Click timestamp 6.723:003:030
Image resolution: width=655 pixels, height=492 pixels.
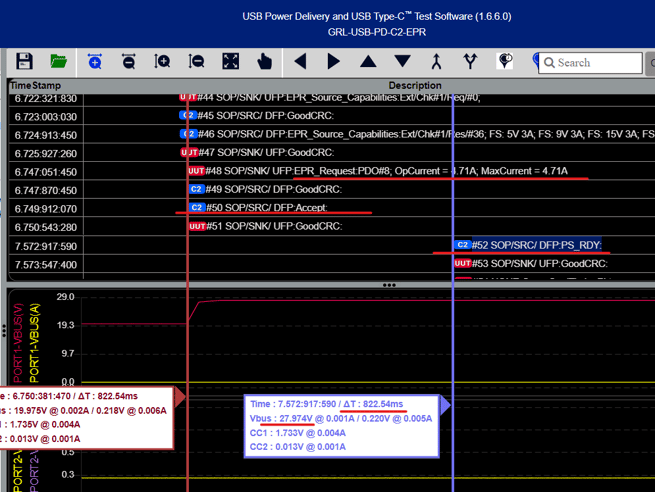[46, 117]
